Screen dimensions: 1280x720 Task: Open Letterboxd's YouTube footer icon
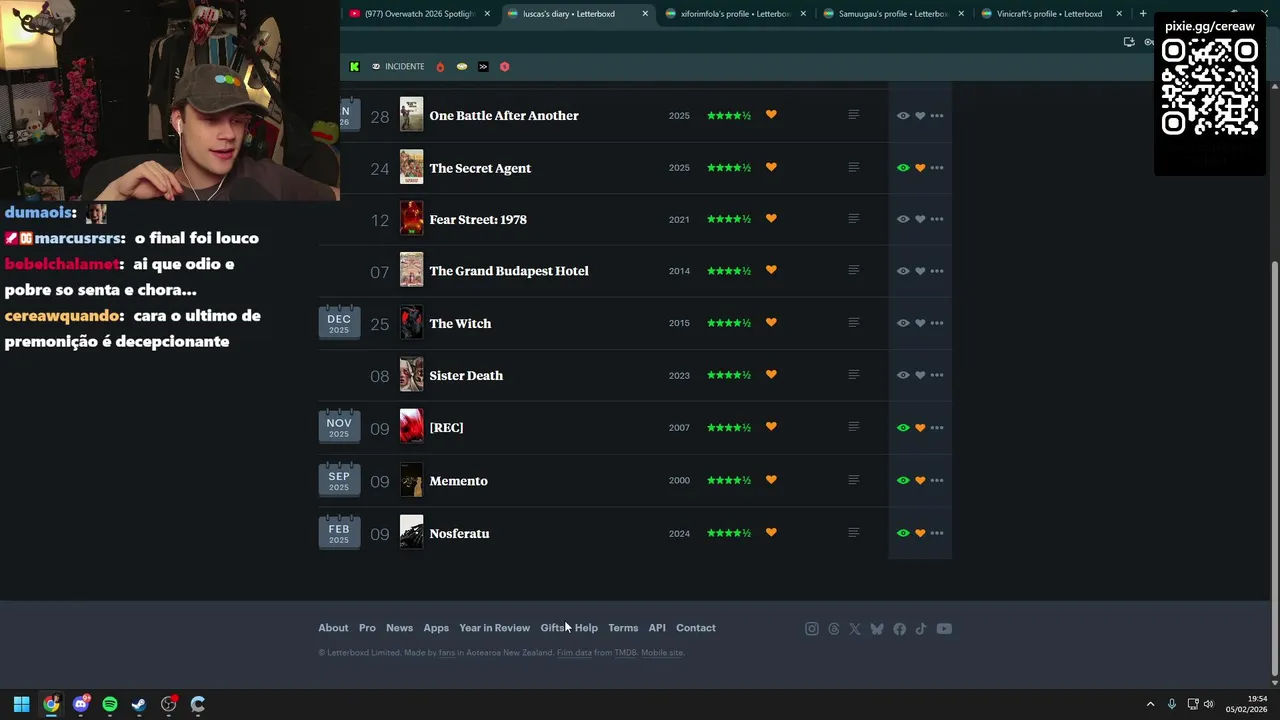click(944, 629)
